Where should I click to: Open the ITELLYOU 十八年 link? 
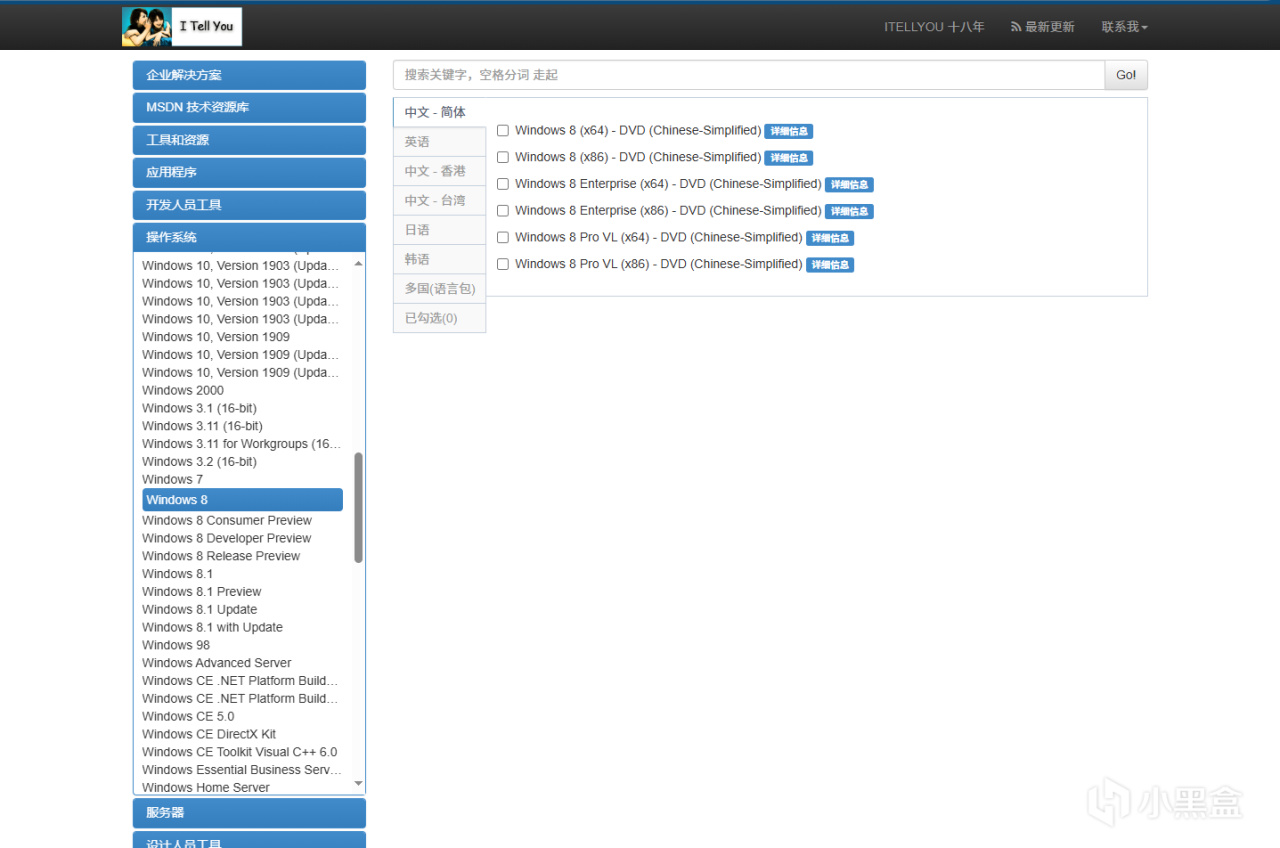934,27
